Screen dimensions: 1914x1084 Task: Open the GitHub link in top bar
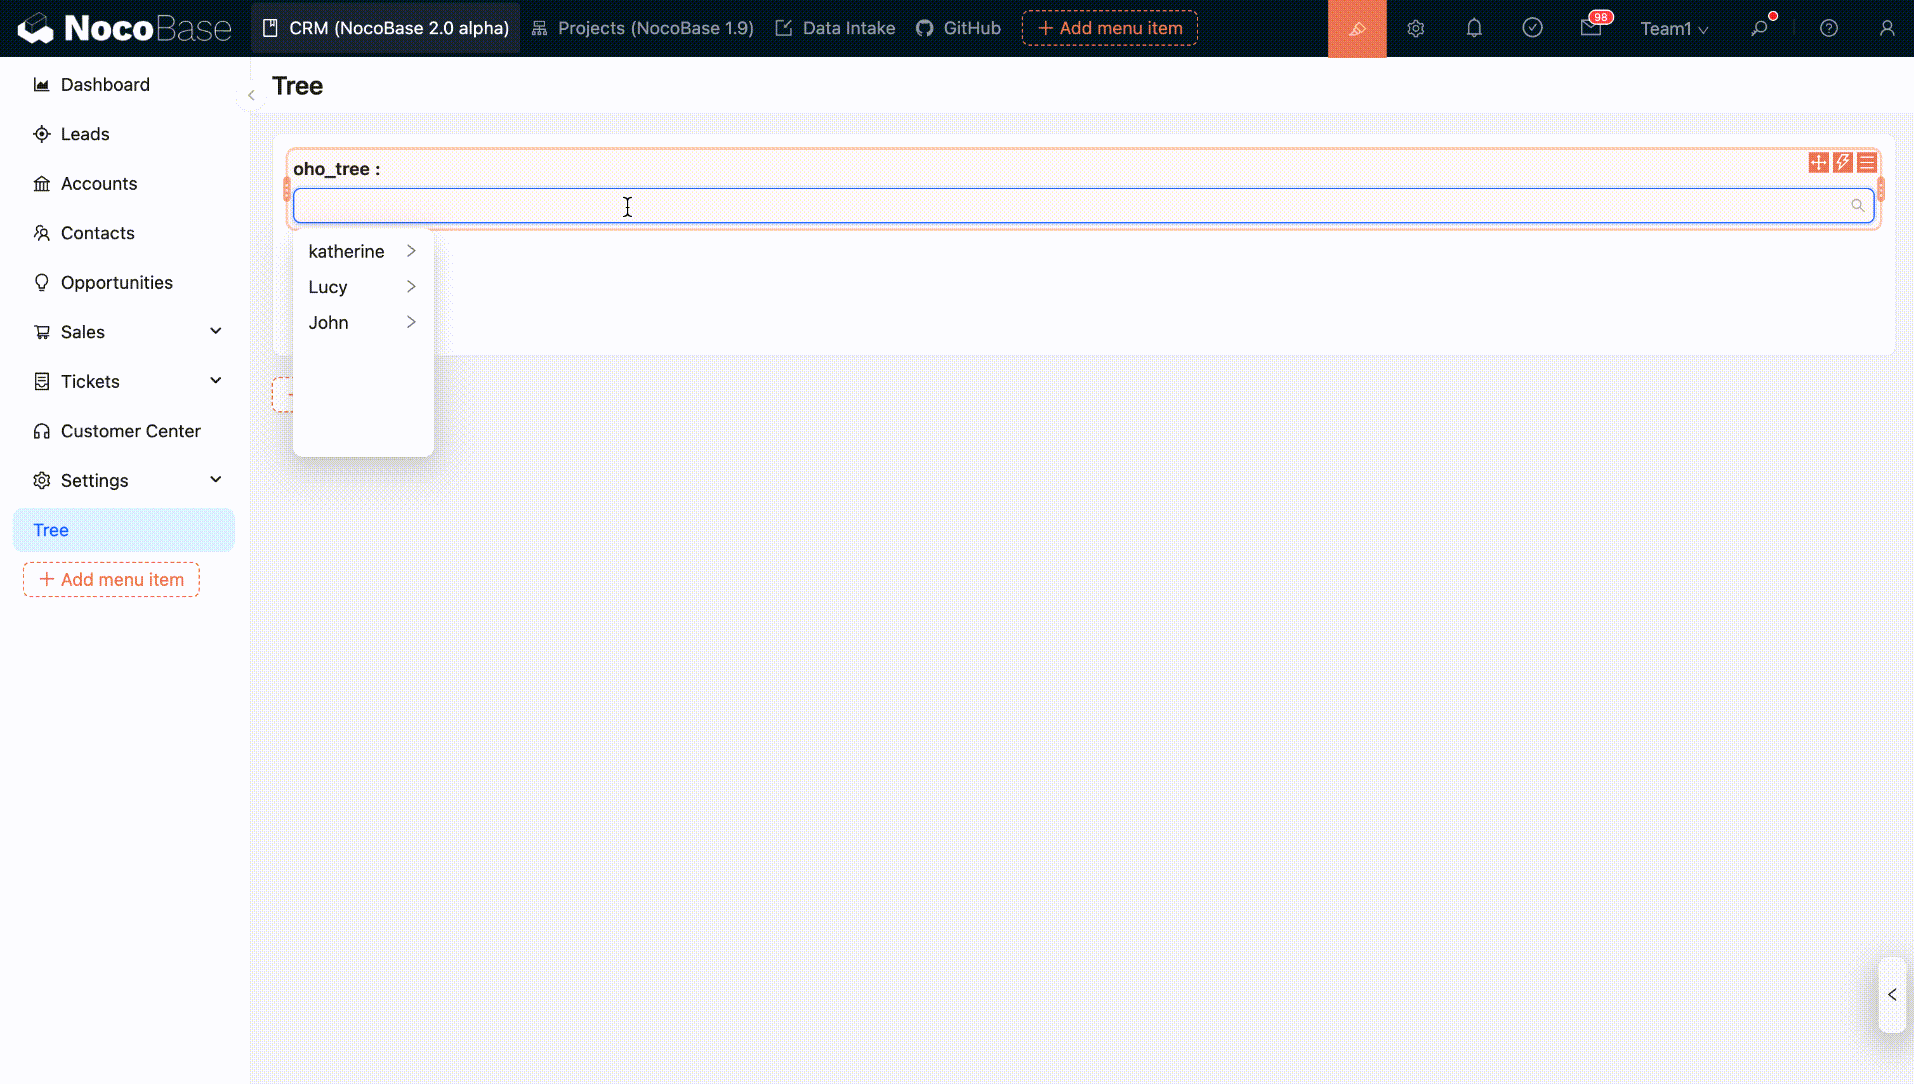(958, 28)
